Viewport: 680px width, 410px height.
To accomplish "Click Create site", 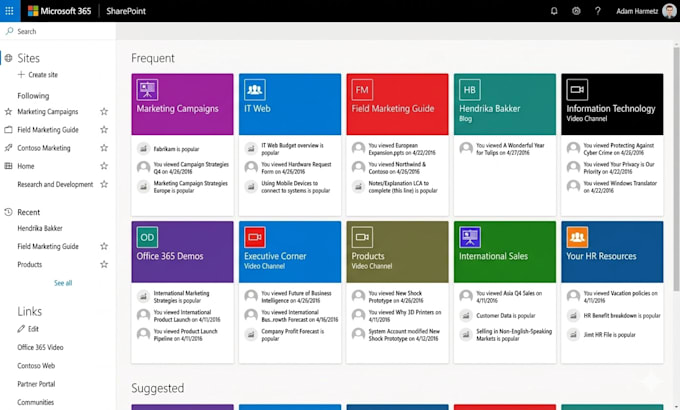I will pyautogui.click(x=43, y=75).
